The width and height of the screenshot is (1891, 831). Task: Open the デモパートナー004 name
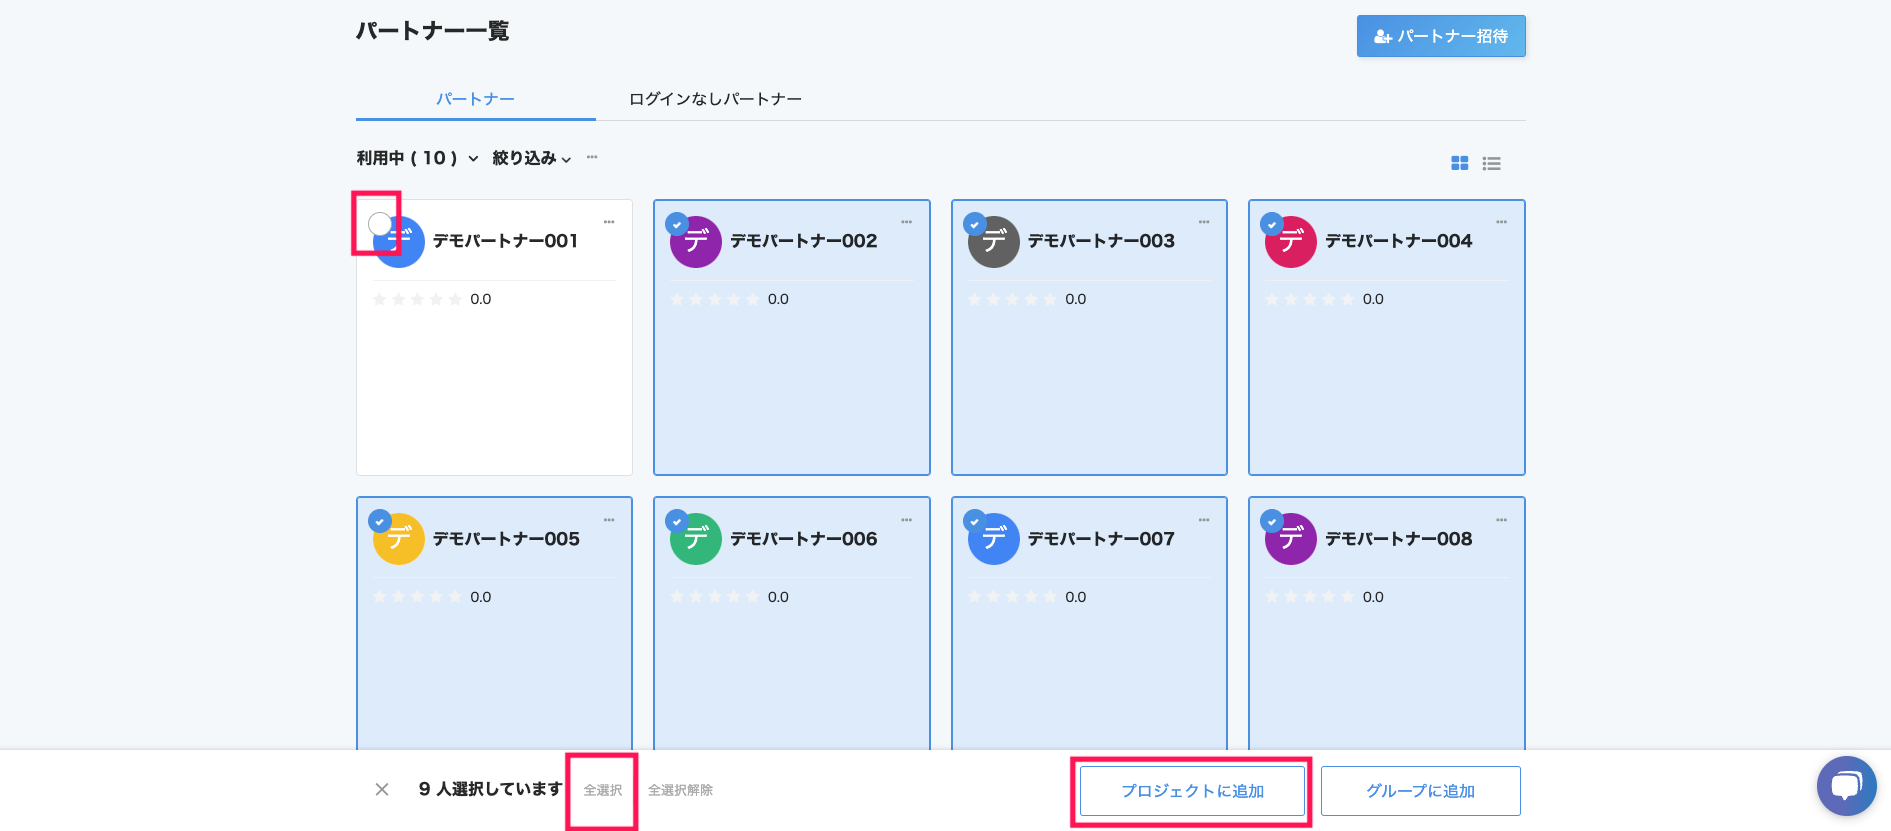click(1398, 241)
